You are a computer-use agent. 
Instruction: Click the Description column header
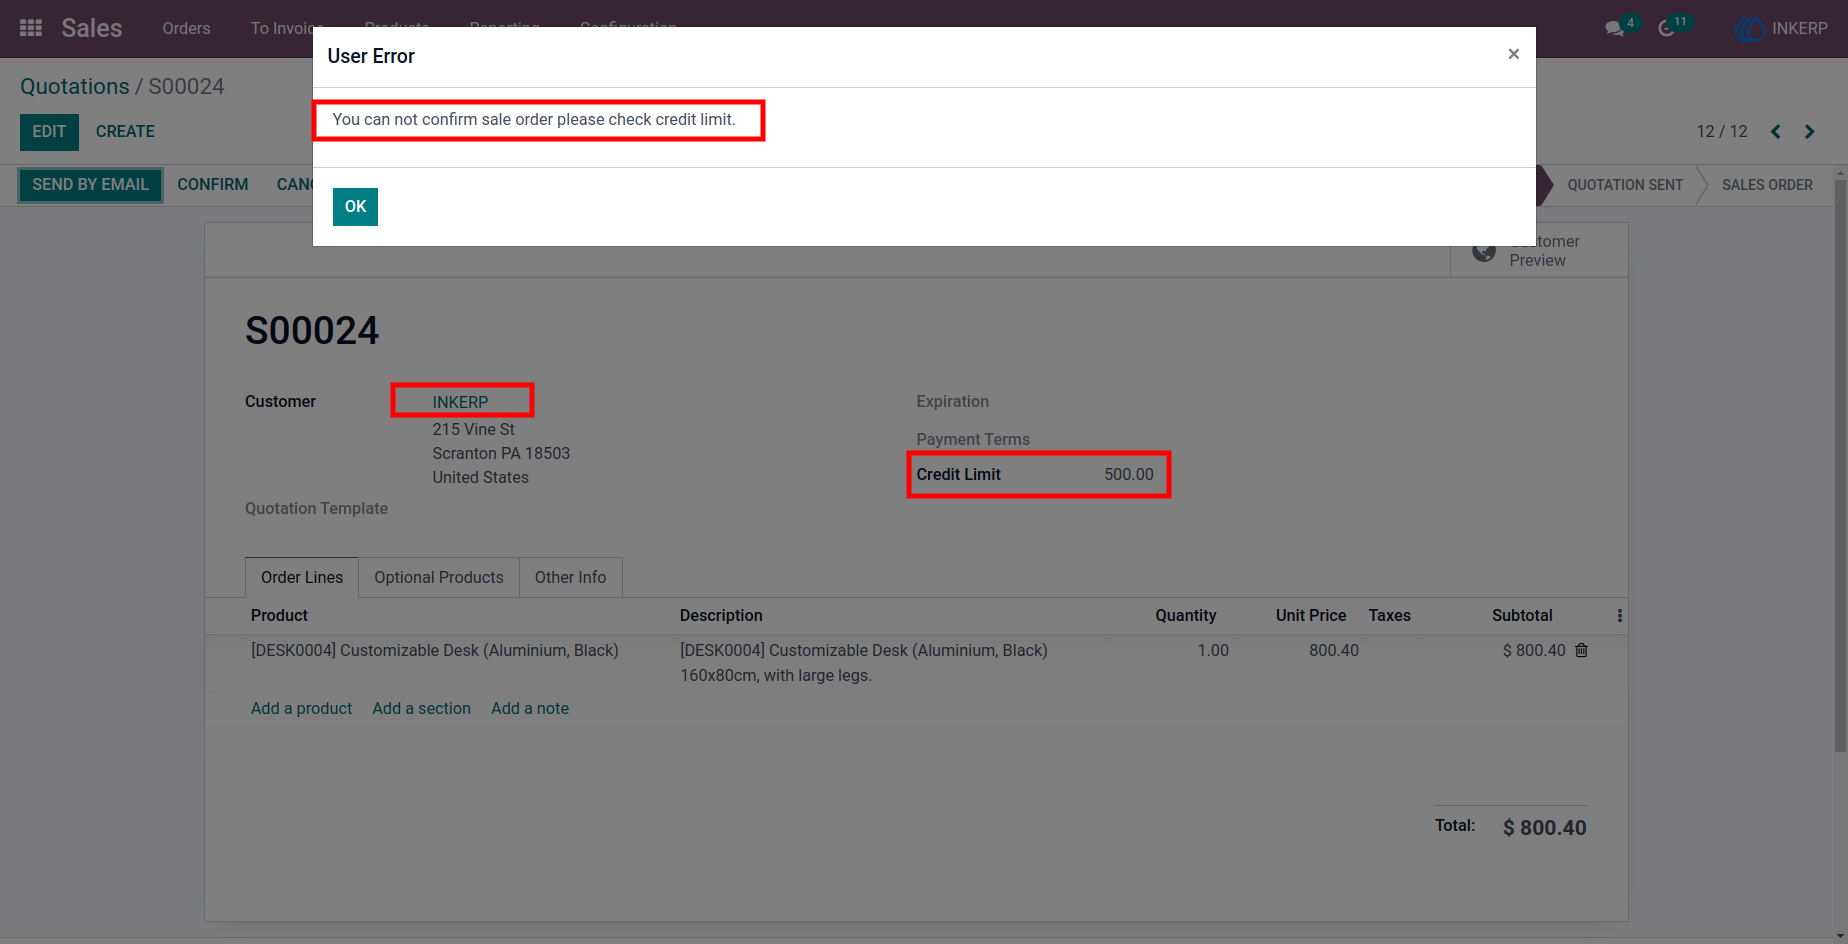pyautogui.click(x=721, y=616)
